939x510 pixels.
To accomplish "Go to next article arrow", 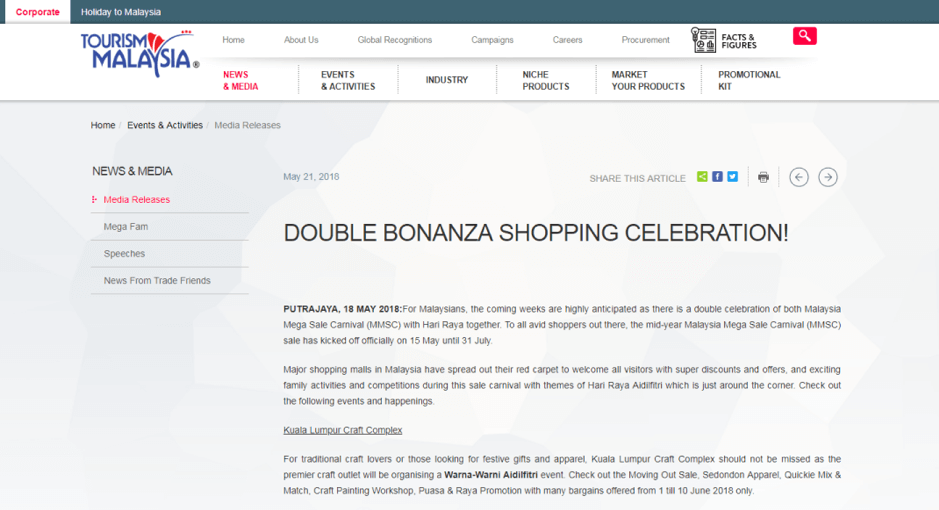I will [827, 177].
